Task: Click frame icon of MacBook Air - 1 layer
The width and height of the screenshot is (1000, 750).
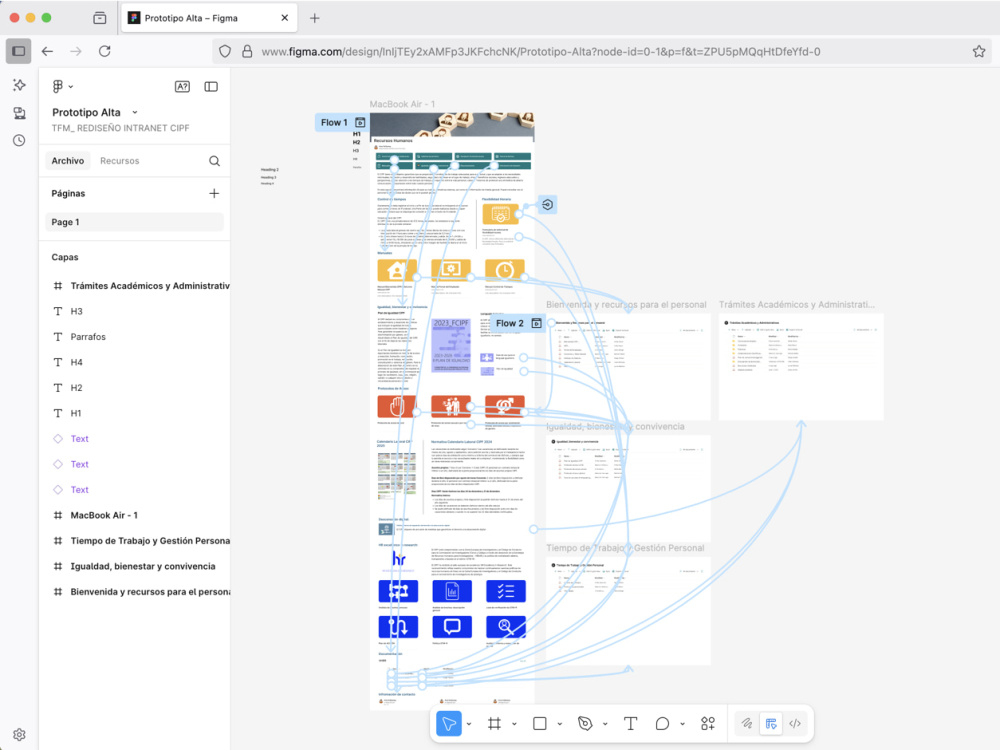Action: [58, 515]
